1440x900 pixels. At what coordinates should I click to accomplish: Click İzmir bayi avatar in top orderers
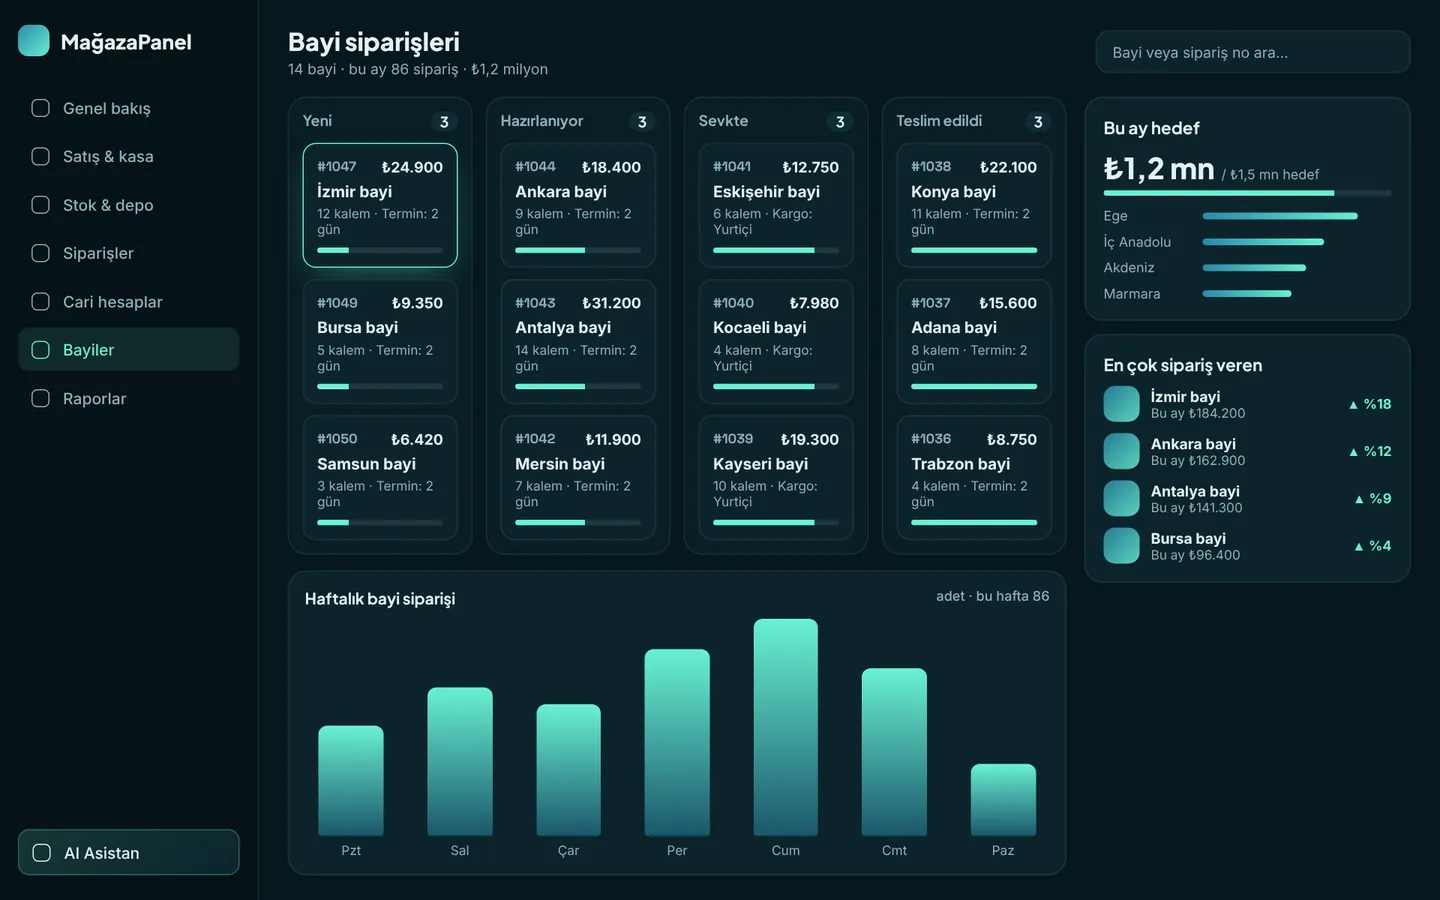1121,404
